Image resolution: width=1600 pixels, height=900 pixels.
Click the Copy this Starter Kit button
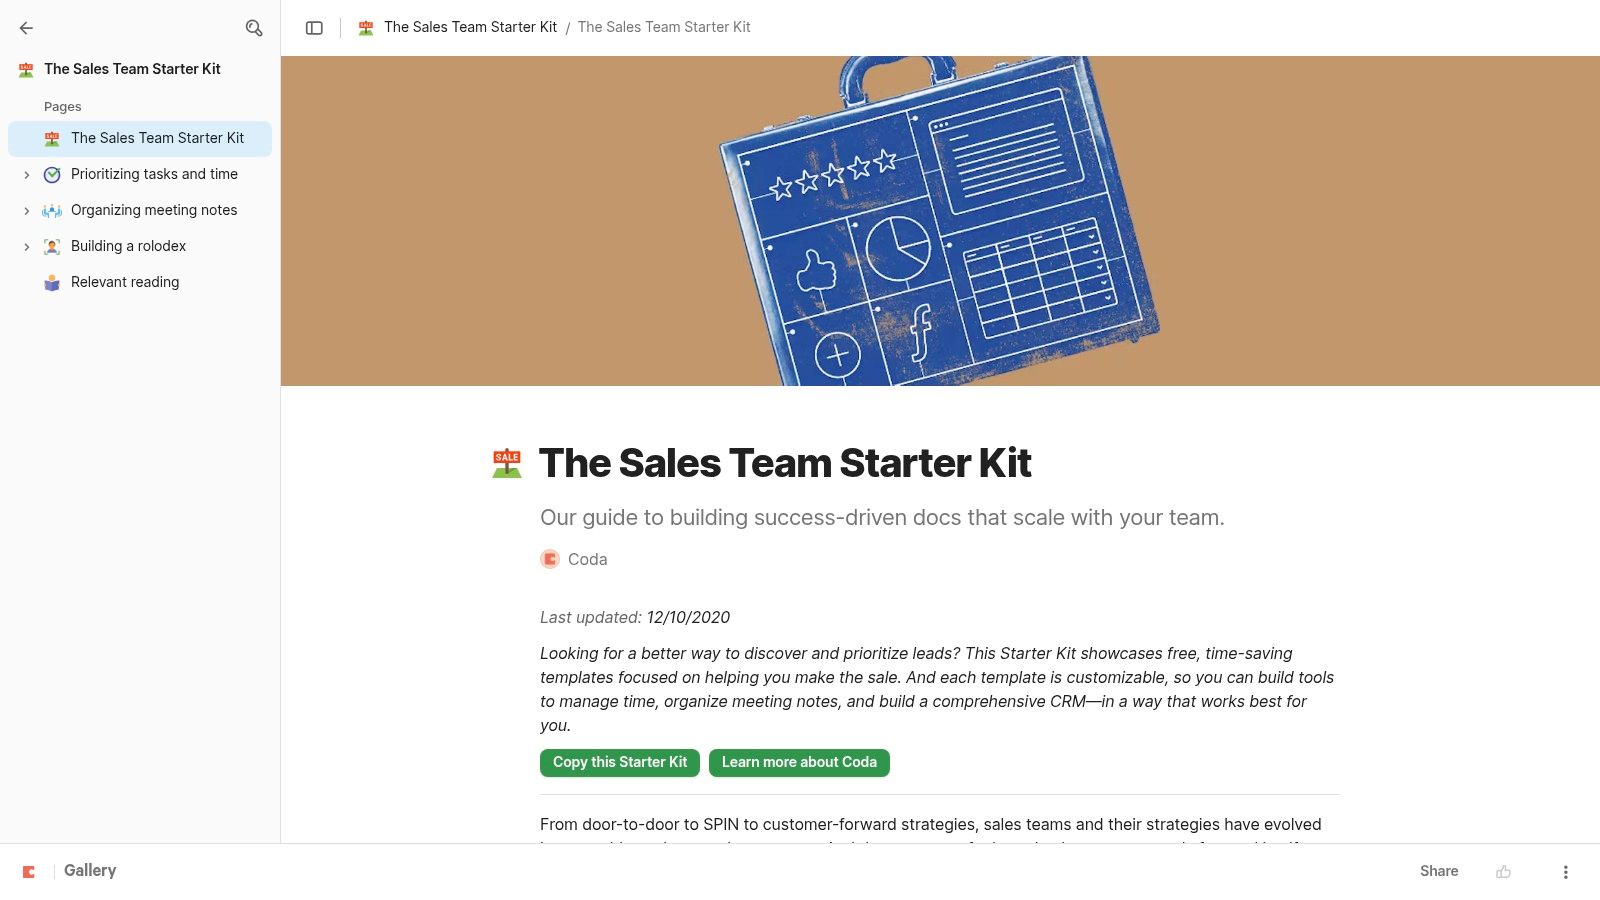point(620,762)
